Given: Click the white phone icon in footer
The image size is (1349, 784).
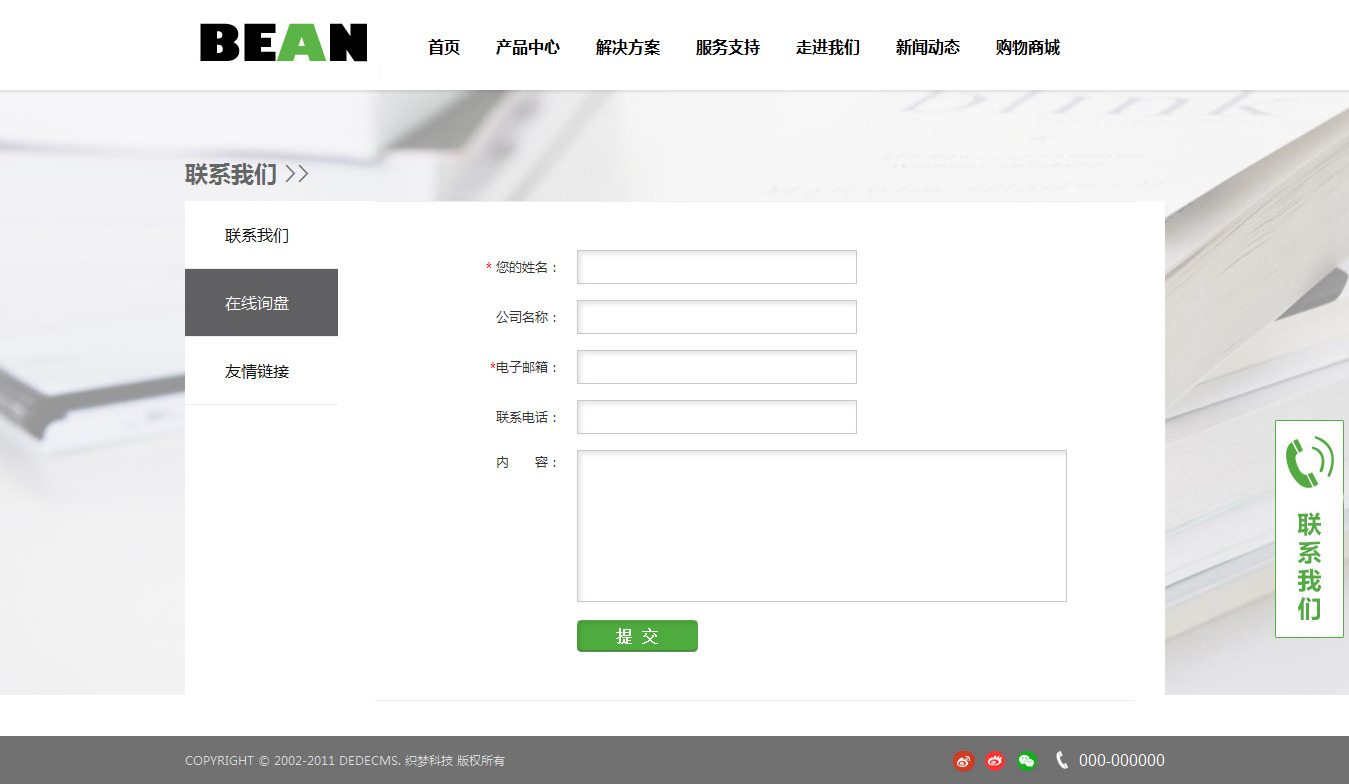Looking at the screenshot, I should pyautogui.click(x=1062, y=761).
